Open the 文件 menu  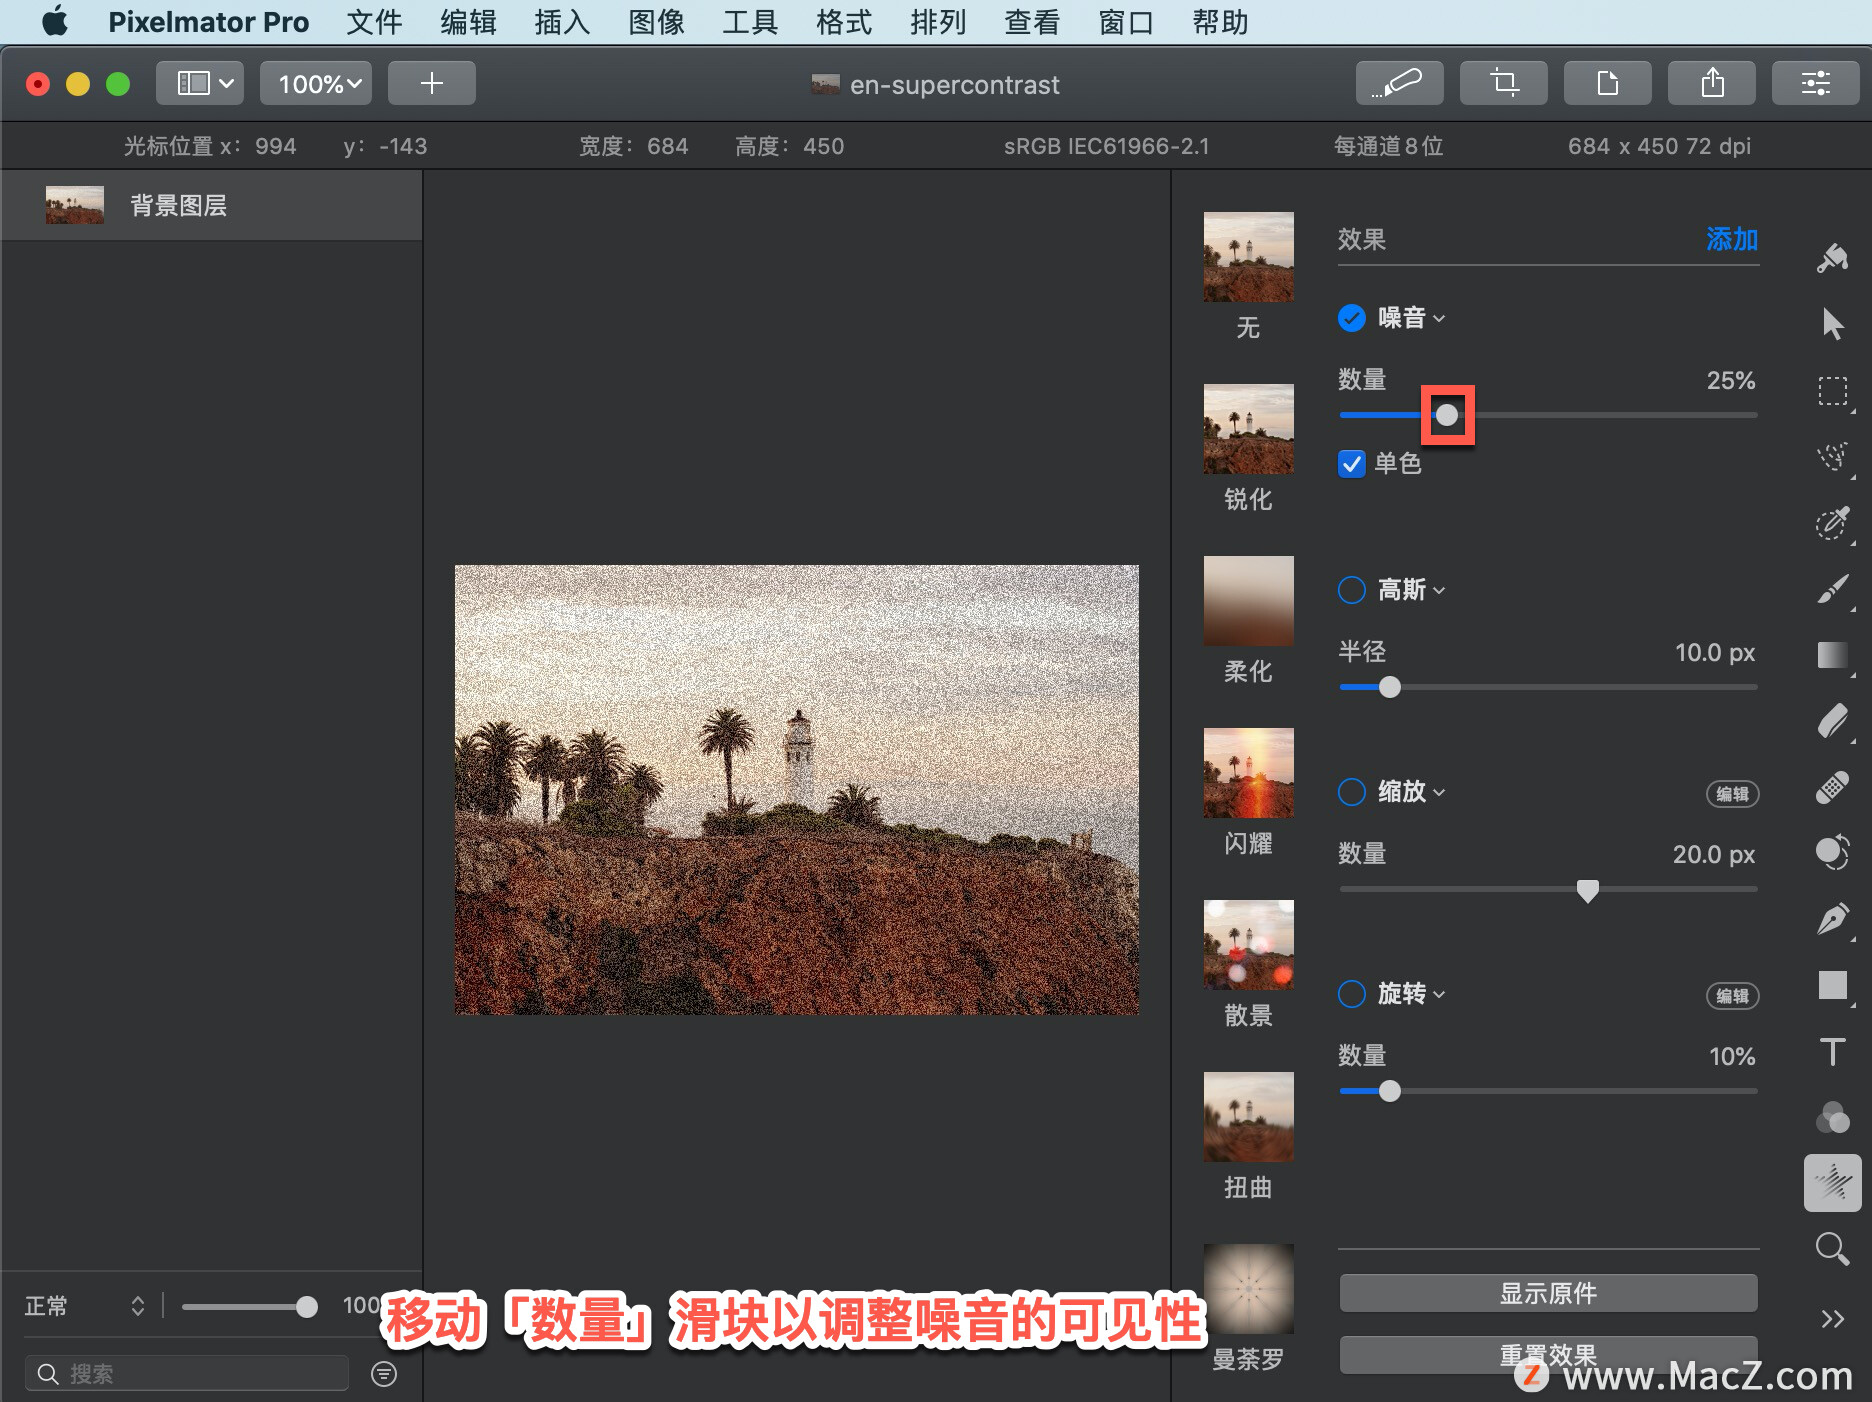coord(374,21)
